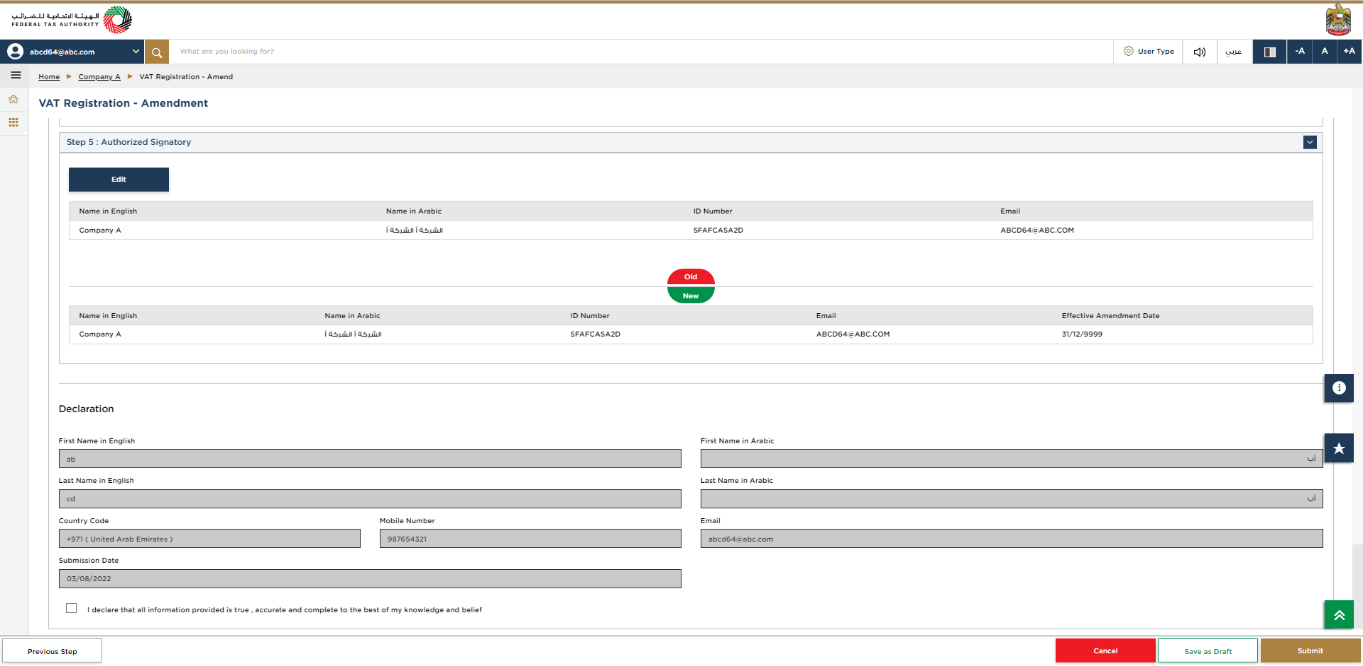Image resolution: width=1363 pixels, height=666 pixels.
Task: Click First Name in English field
Action: (370, 458)
